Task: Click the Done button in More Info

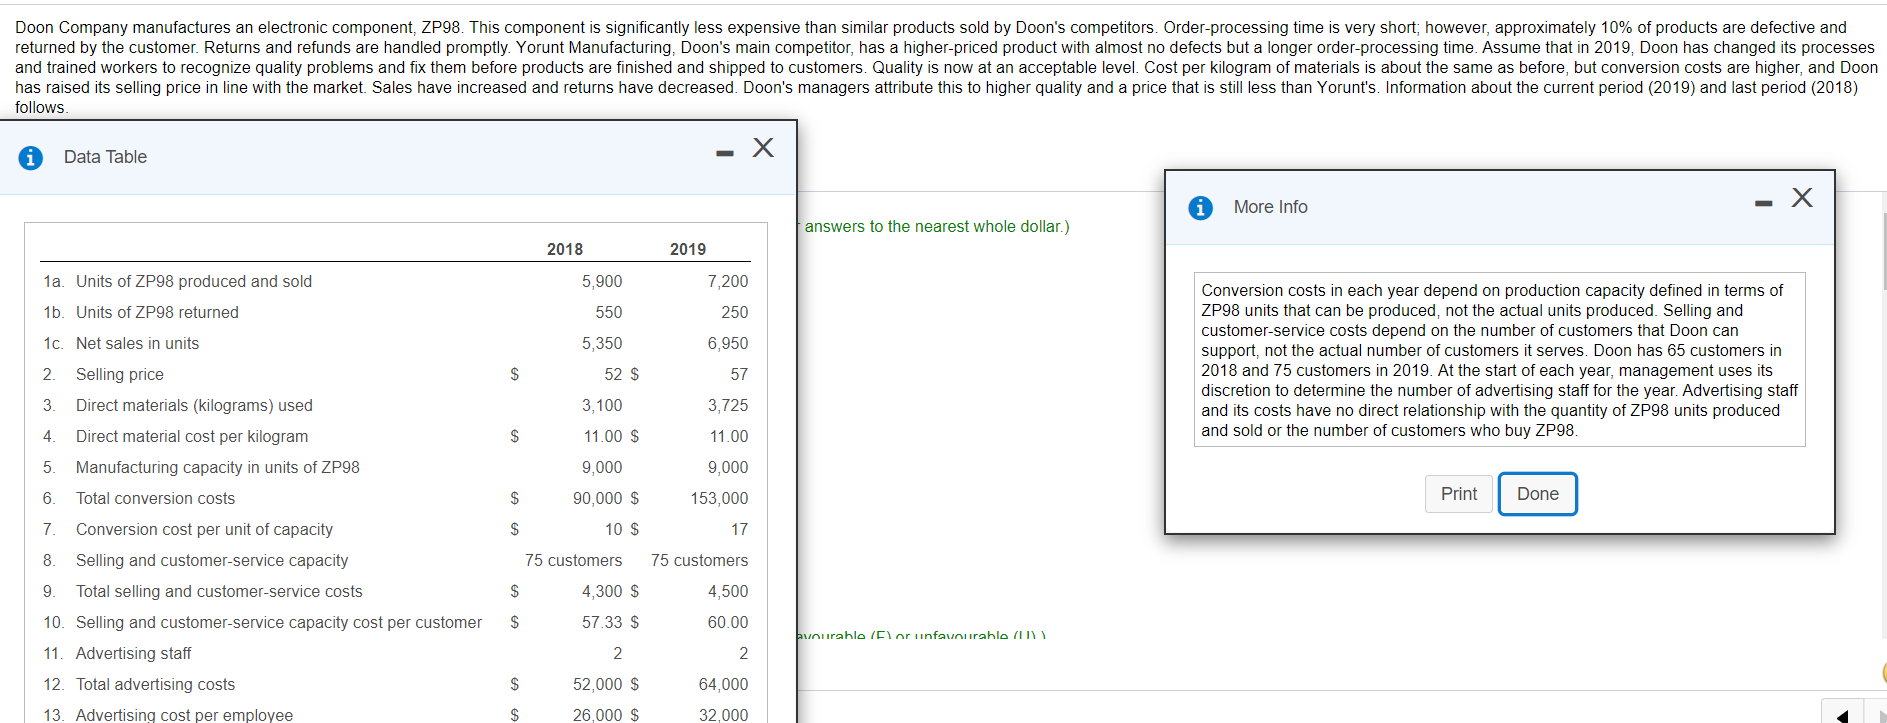Action: pos(1537,494)
